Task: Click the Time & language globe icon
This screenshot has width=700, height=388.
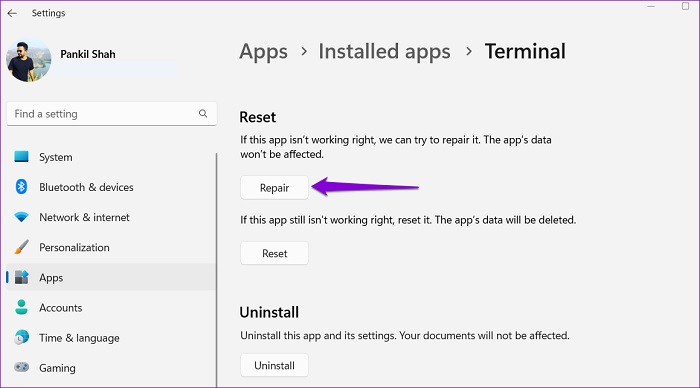Action: tap(21, 338)
